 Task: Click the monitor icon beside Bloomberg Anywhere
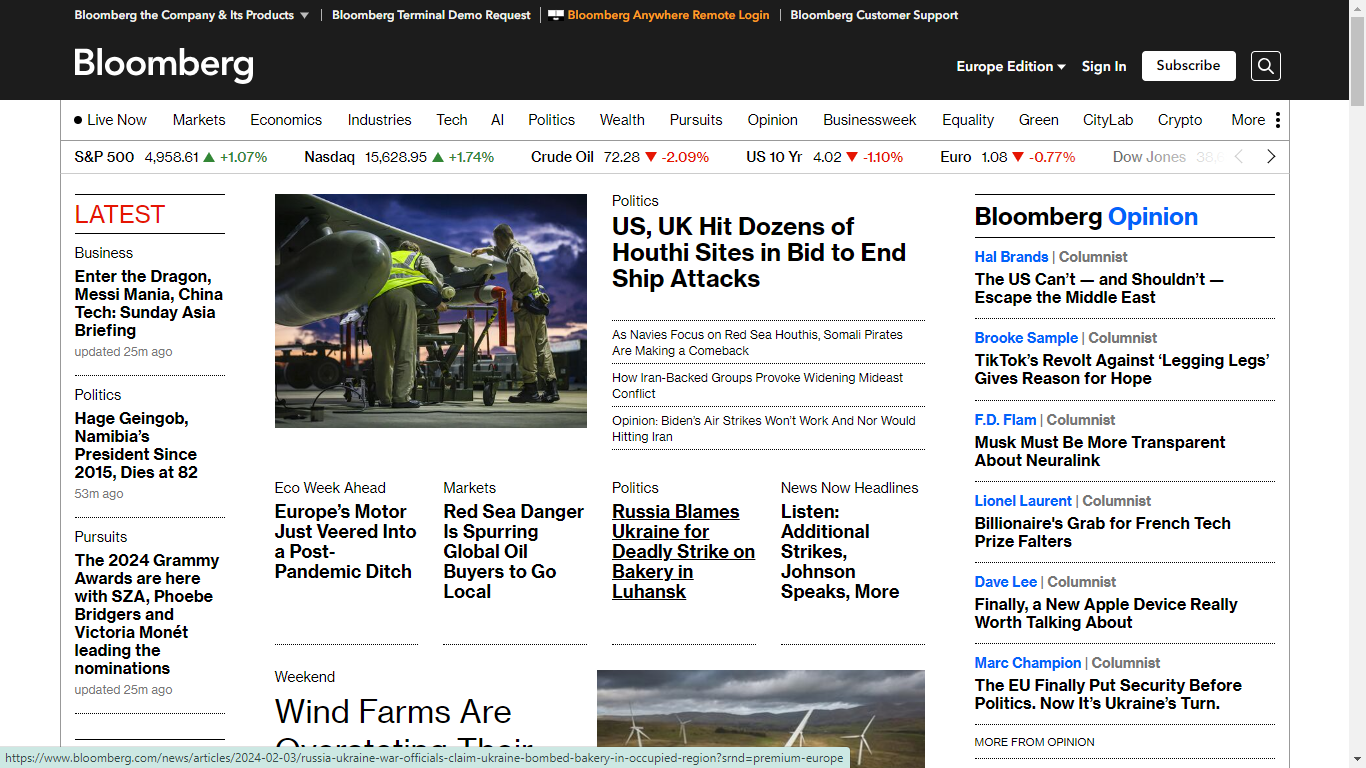pyautogui.click(x=556, y=15)
